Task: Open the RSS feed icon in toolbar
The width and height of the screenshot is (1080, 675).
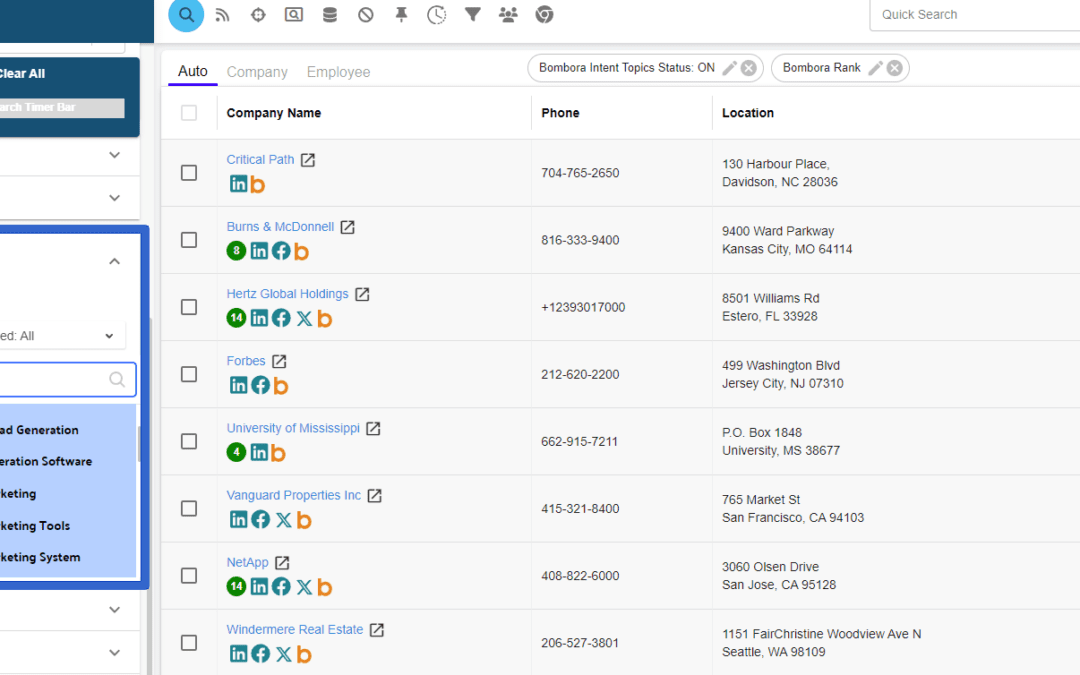Action: coord(222,14)
